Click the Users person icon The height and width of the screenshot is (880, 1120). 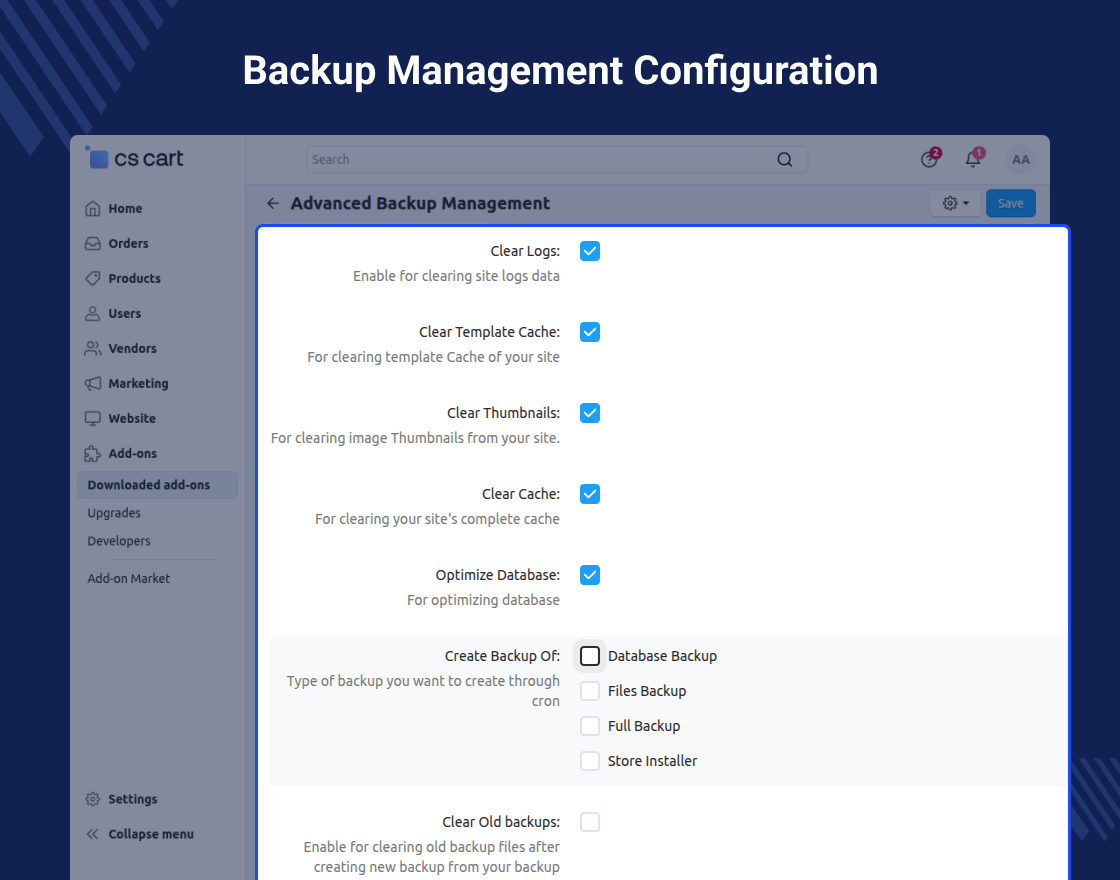point(93,314)
